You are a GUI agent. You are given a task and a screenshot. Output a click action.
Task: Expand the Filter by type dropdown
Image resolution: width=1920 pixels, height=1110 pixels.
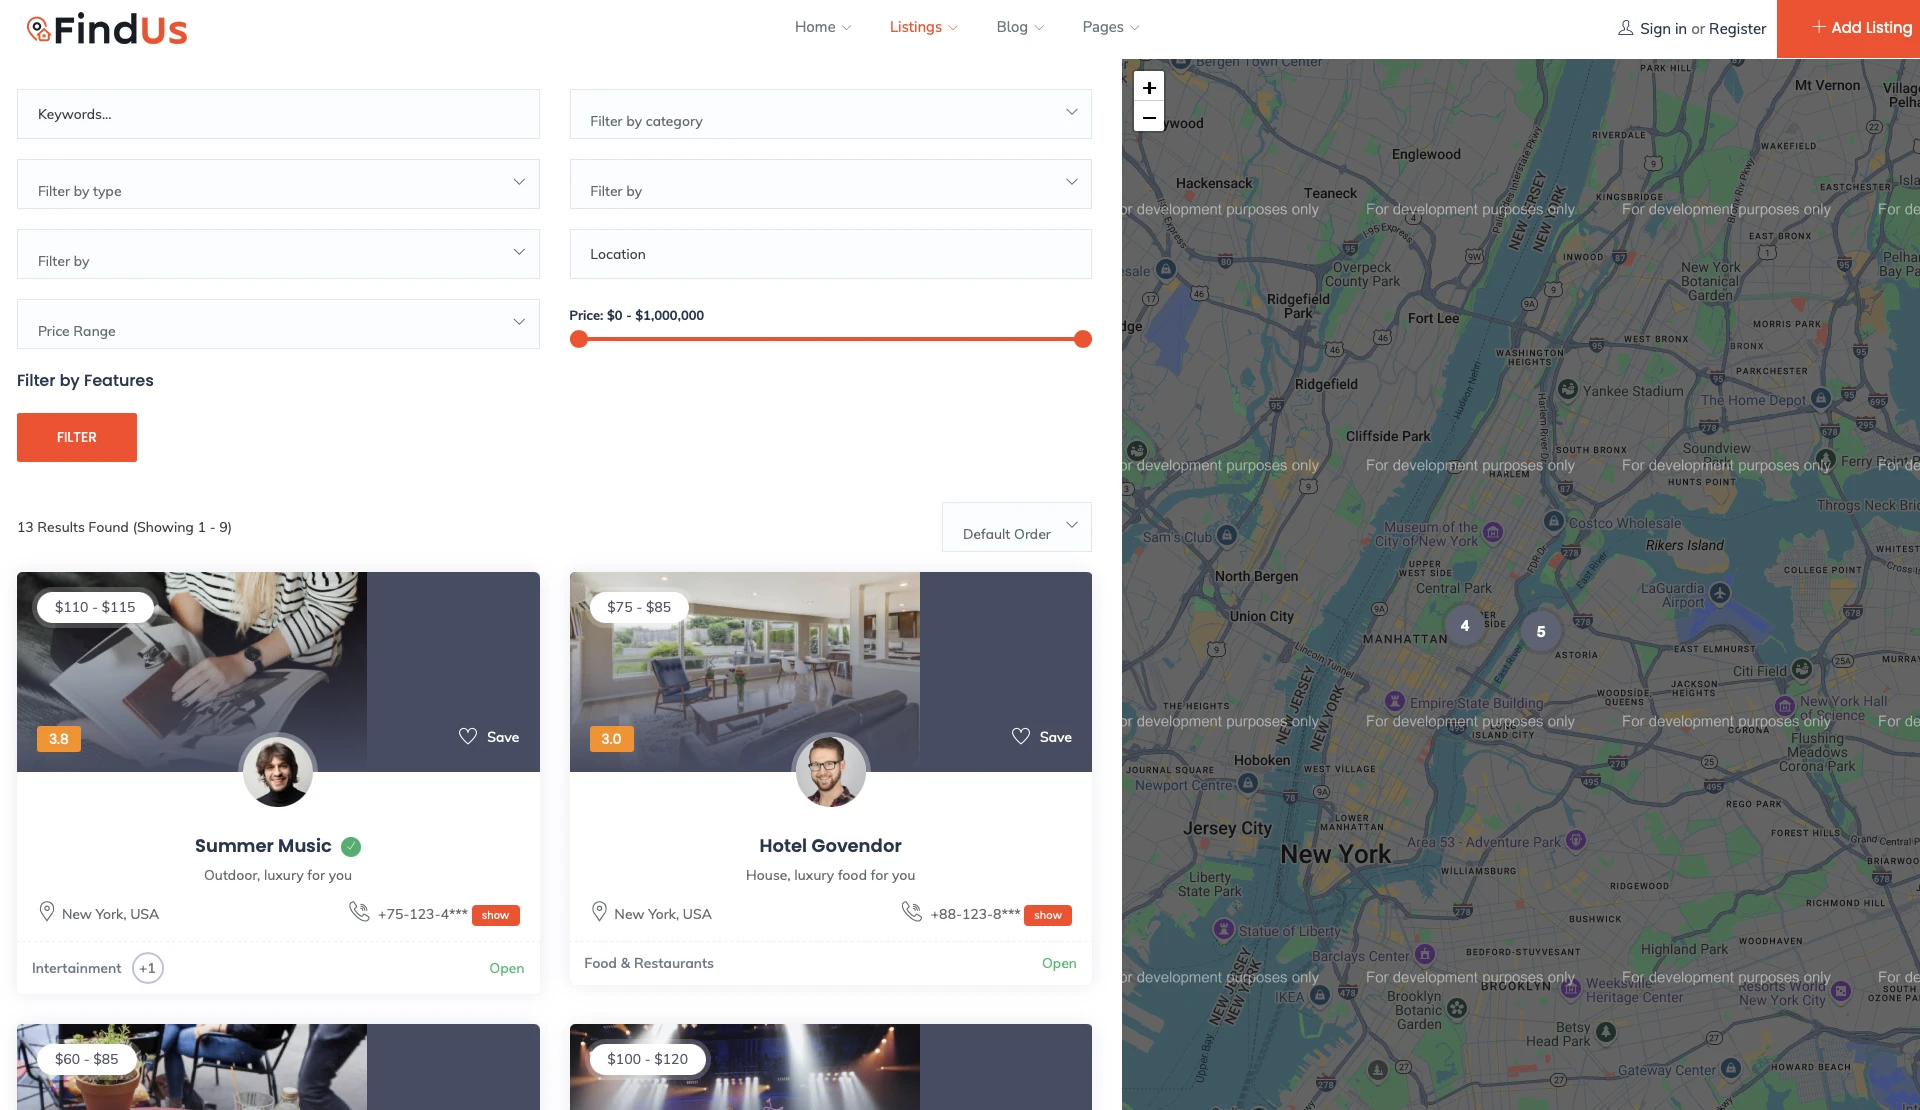278,184
